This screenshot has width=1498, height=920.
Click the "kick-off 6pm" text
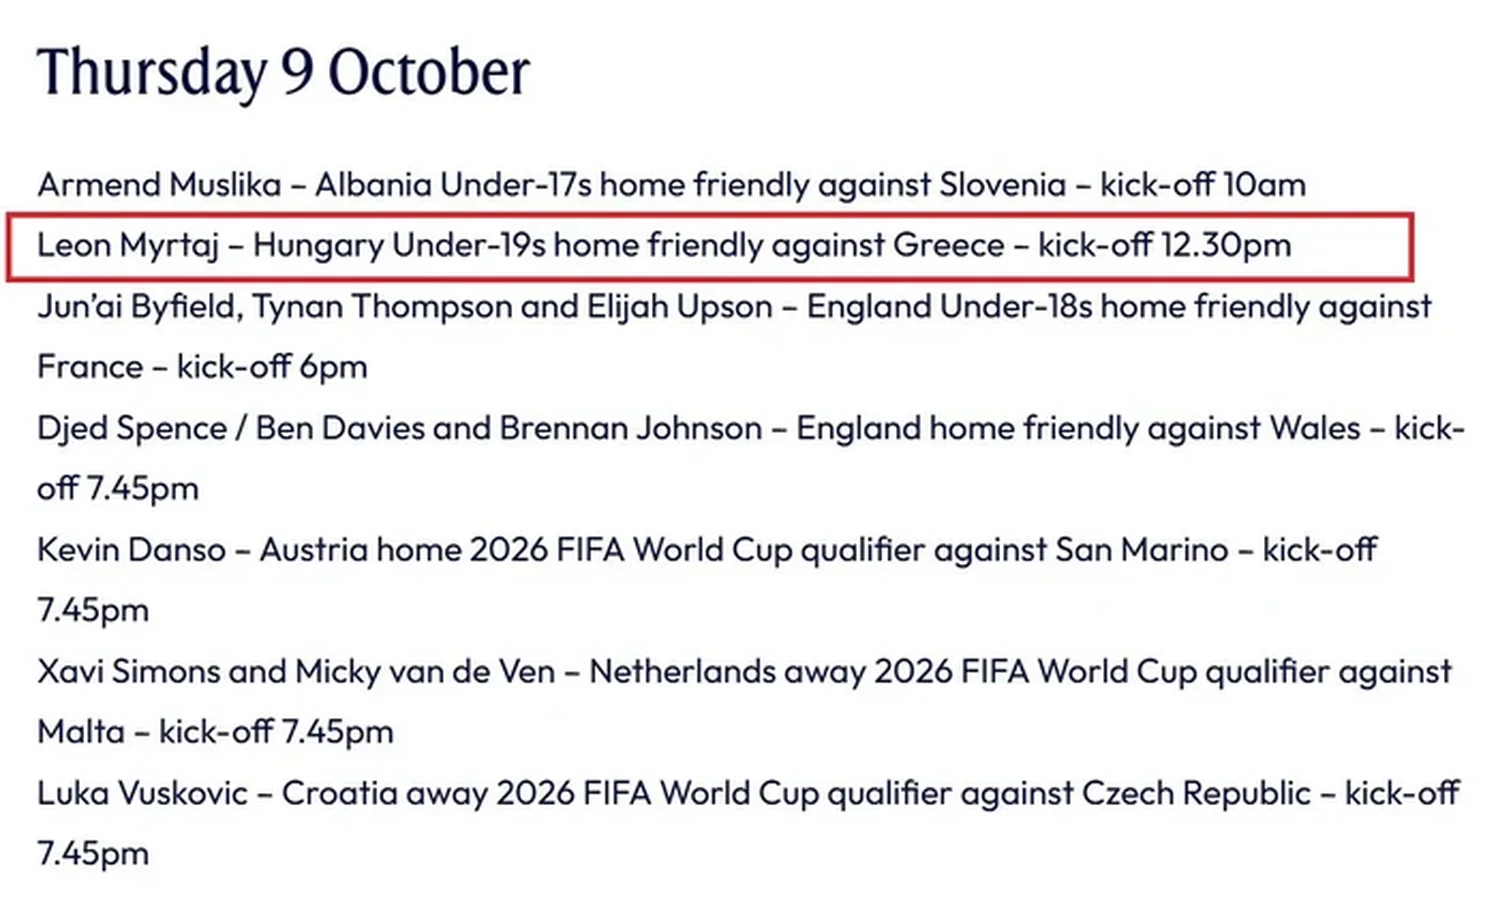click(272, 367)
